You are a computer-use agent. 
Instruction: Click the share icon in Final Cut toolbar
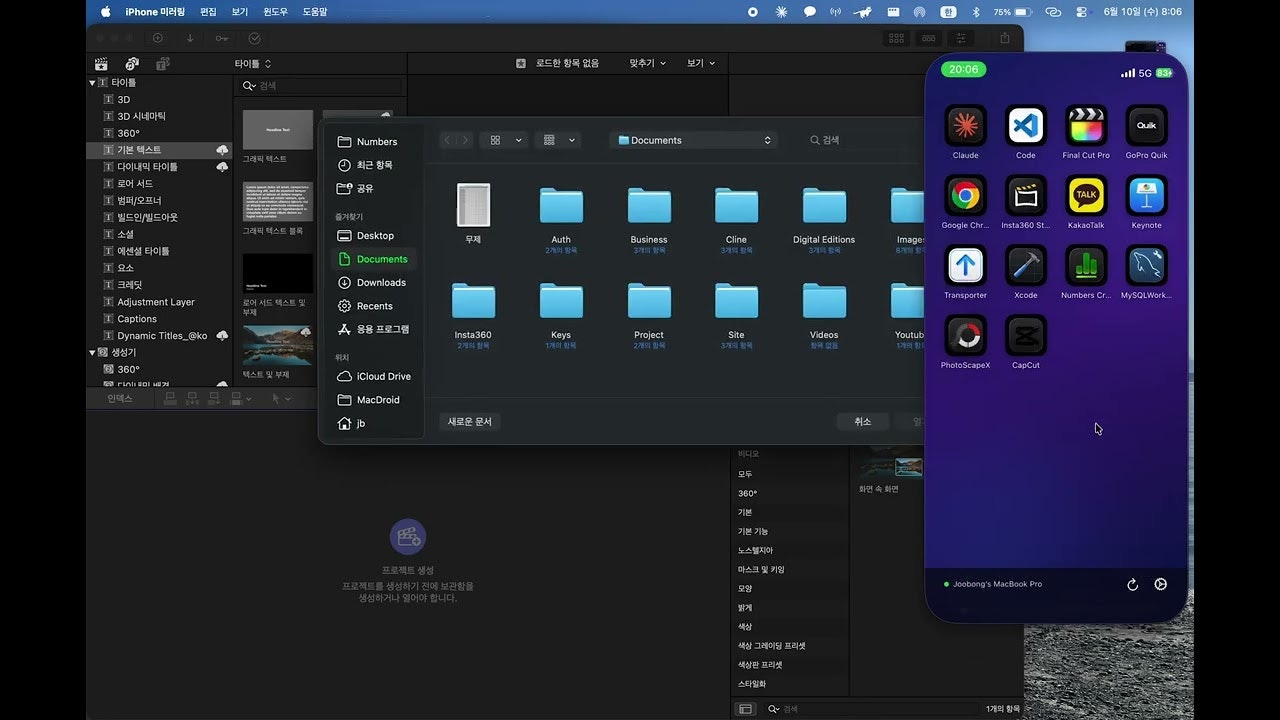click(x=1005, y=38)
